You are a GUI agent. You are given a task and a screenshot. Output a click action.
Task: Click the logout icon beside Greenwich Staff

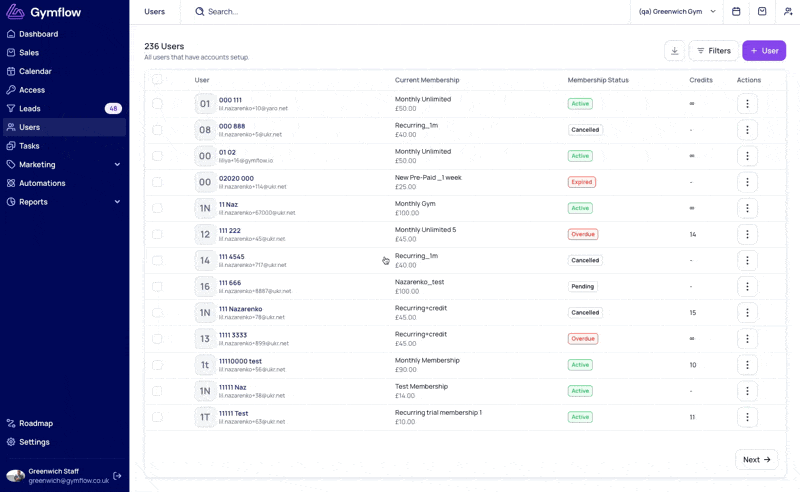pyautogui.click(x=117, y=476)
